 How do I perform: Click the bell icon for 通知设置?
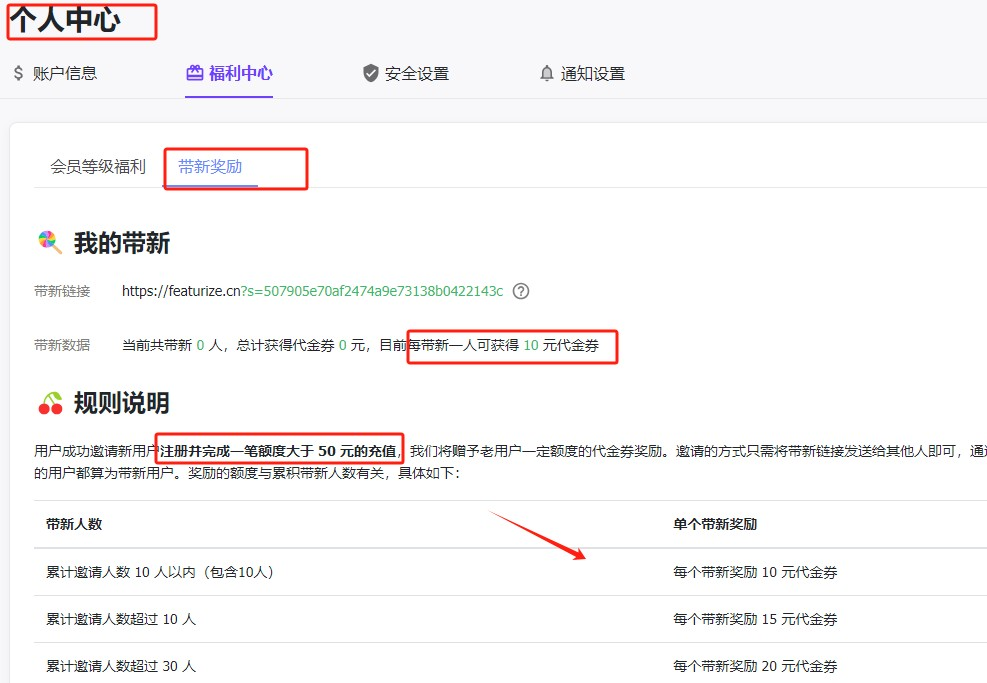point(546,73)
